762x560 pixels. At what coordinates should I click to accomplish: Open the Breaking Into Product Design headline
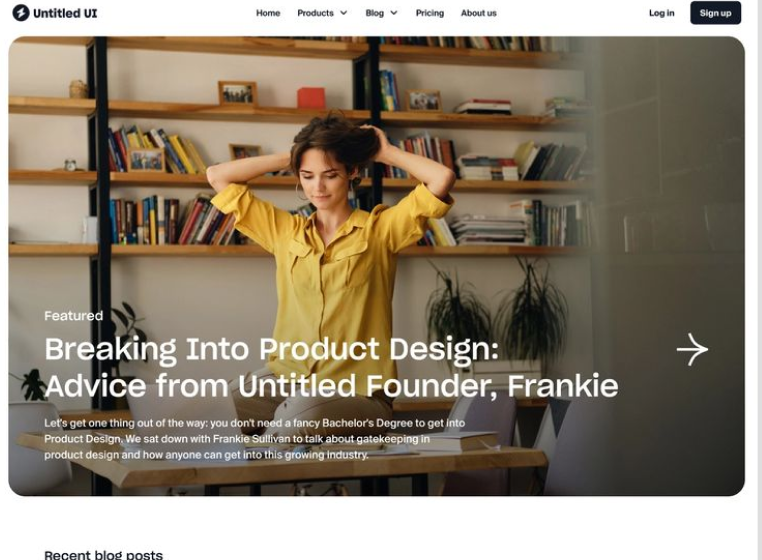pos(272,350)
